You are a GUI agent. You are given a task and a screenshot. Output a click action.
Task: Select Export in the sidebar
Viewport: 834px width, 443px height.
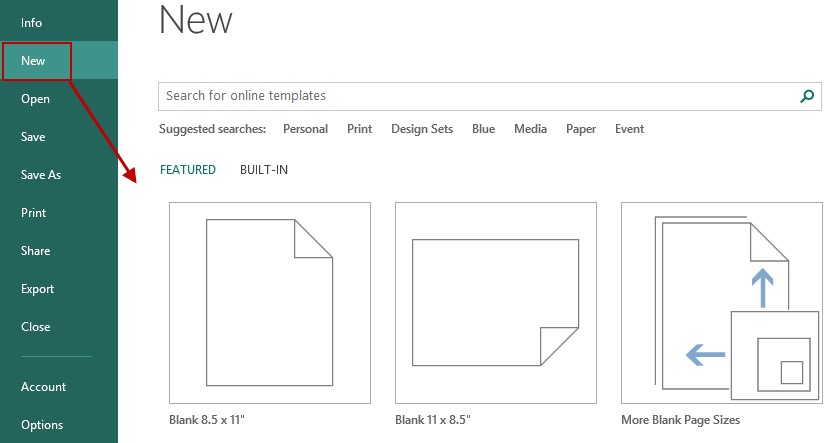[x=37, y=289]
